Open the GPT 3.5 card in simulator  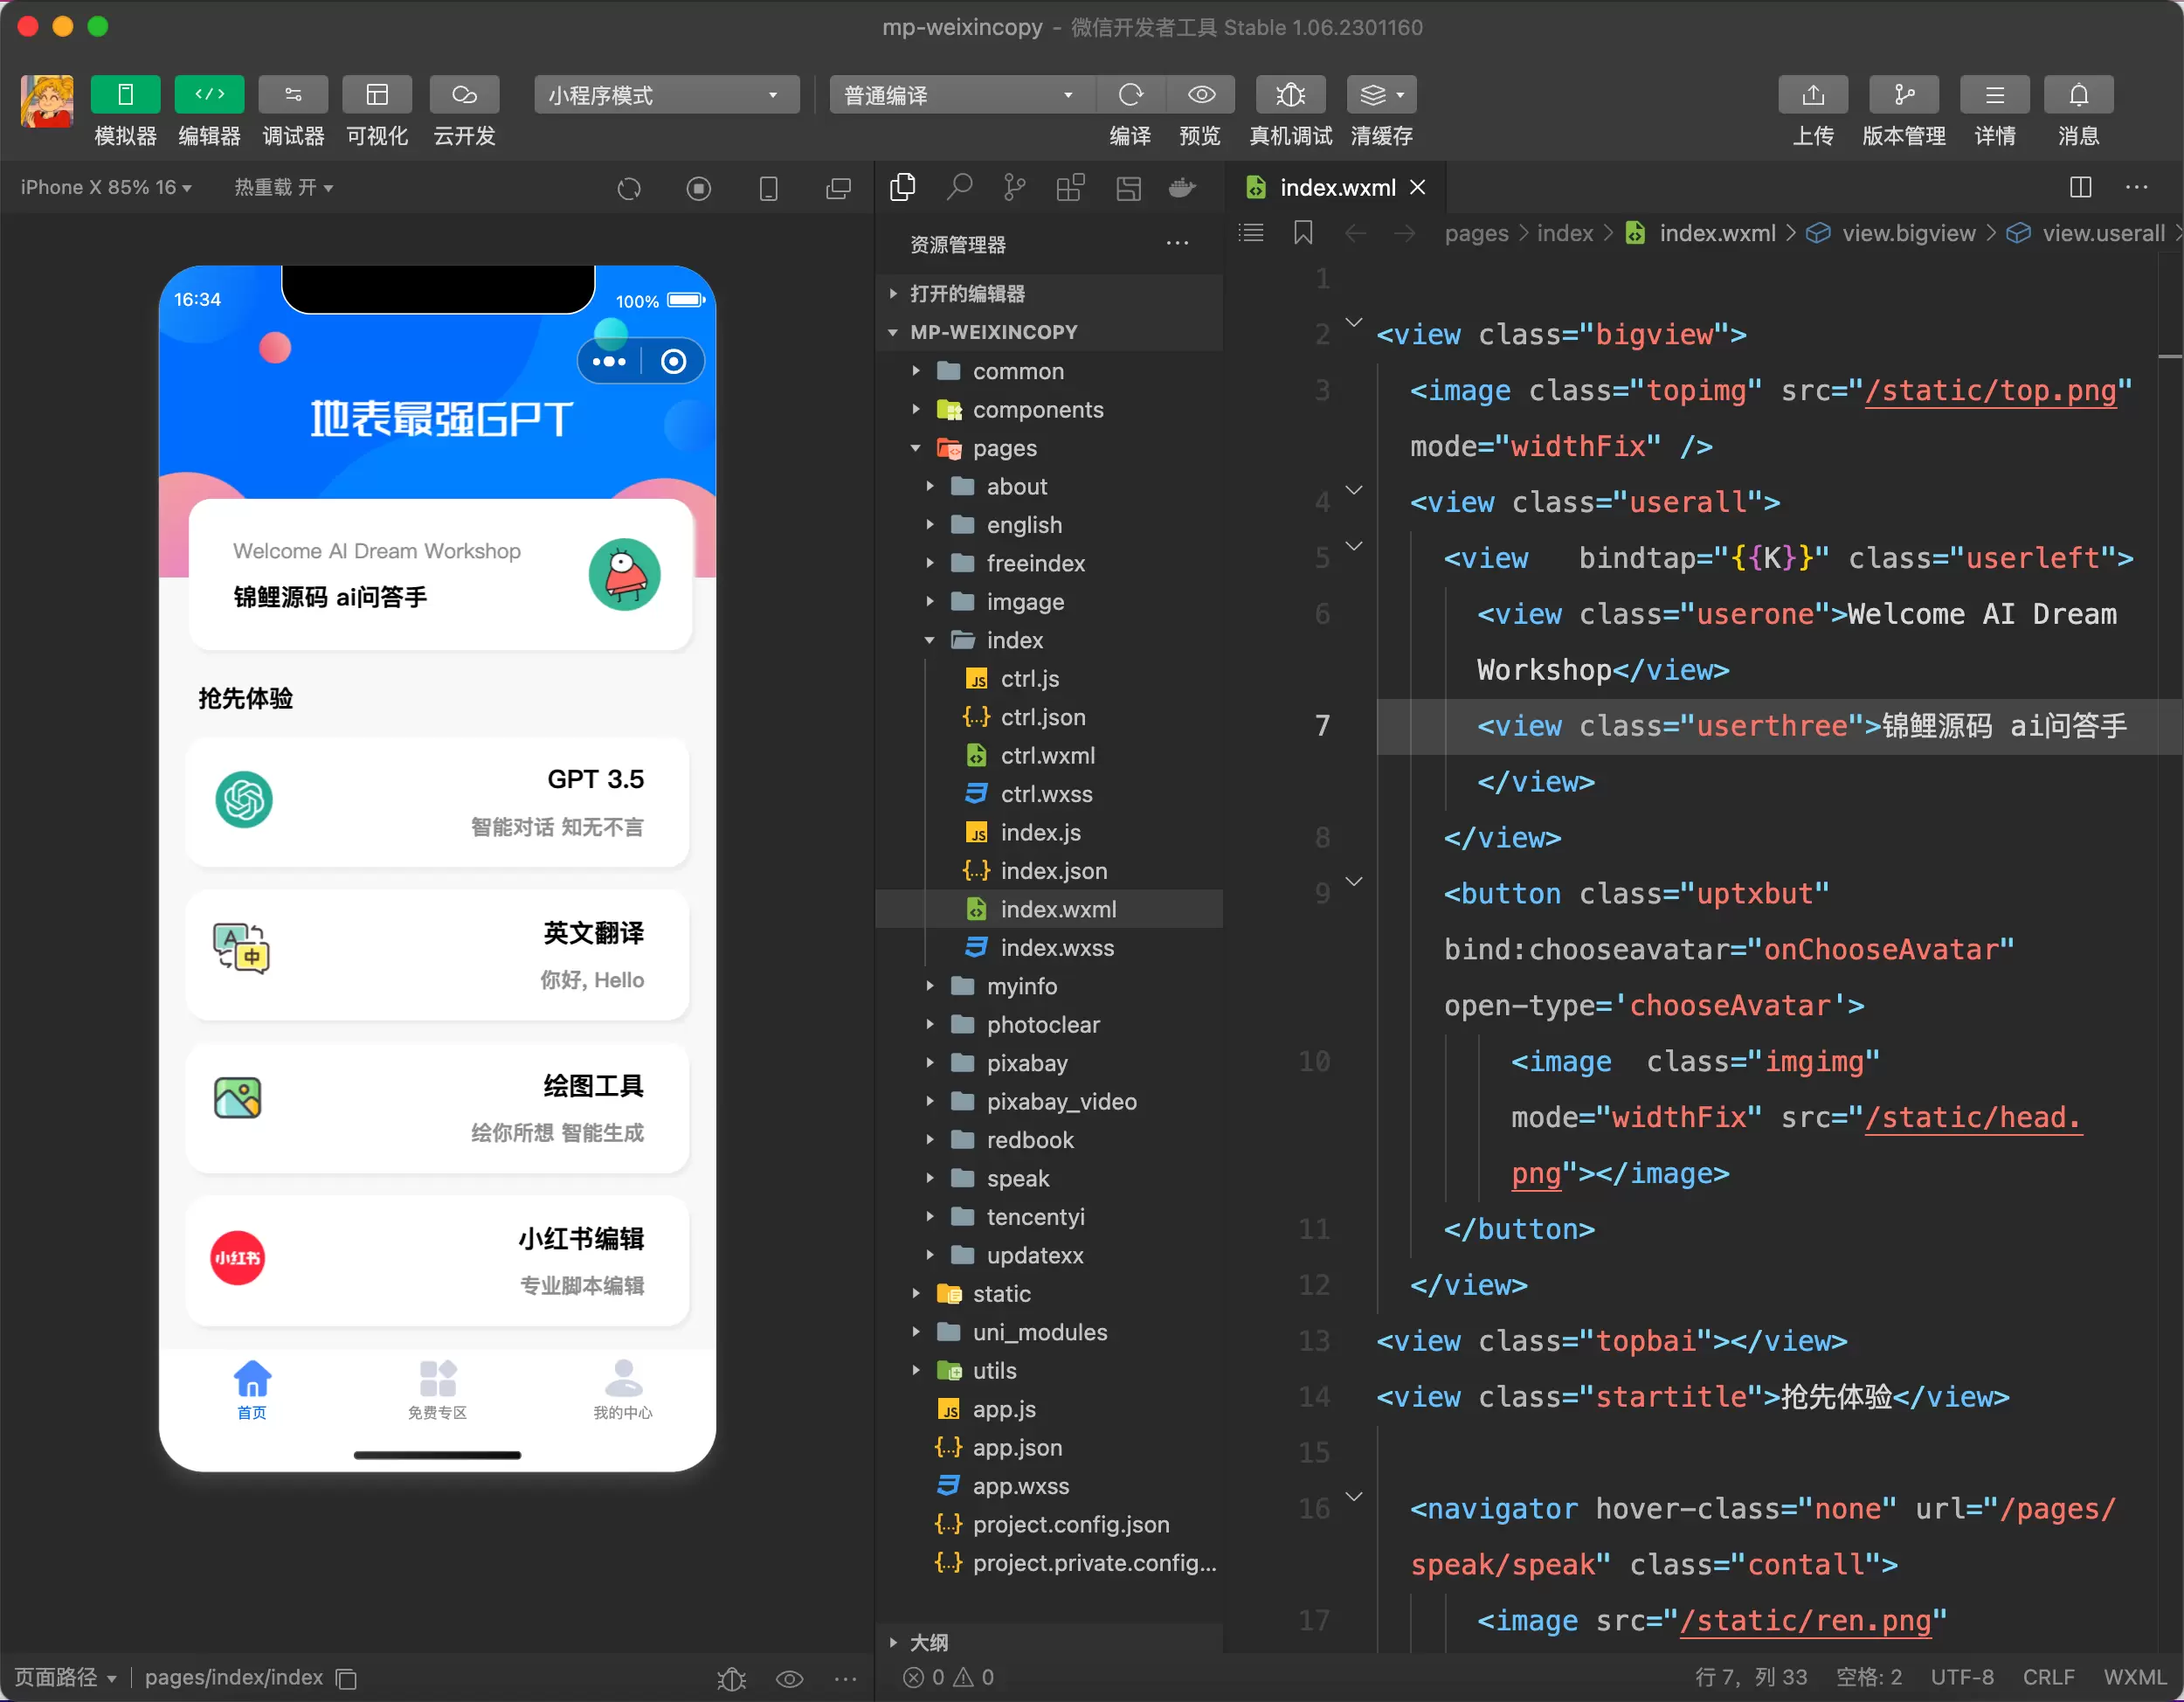(438, 802)
